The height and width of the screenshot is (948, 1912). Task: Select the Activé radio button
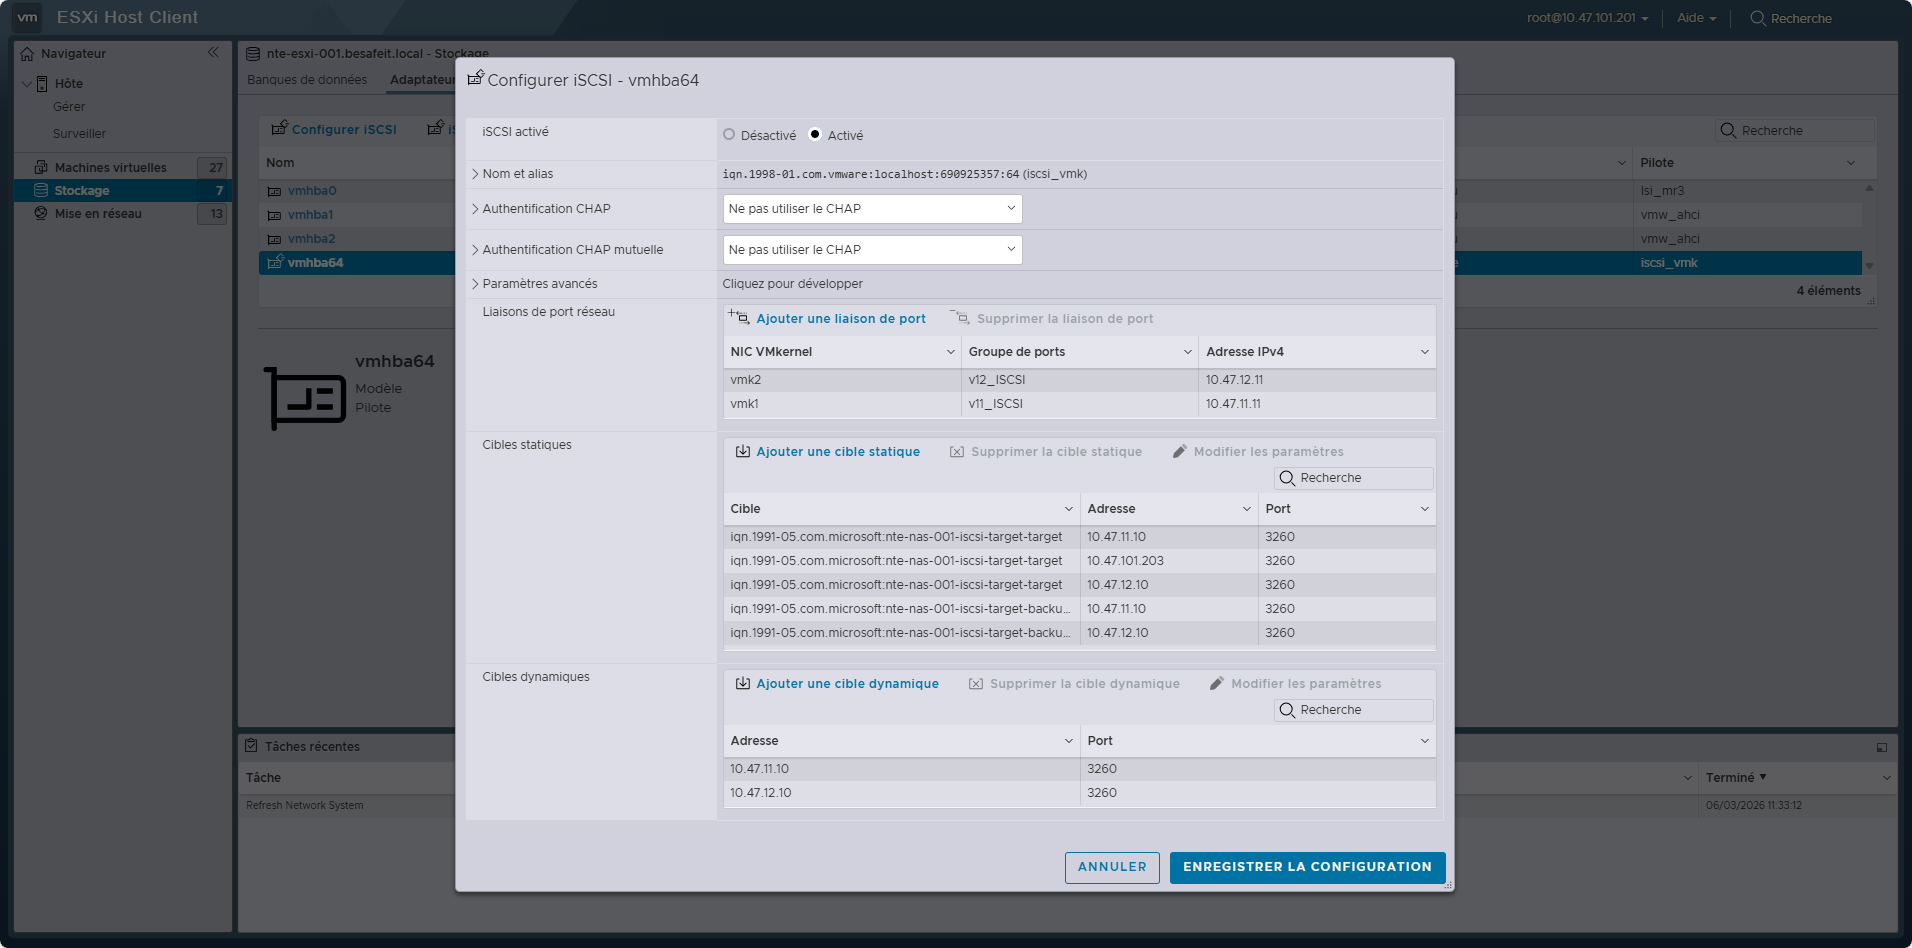(815, 135)
